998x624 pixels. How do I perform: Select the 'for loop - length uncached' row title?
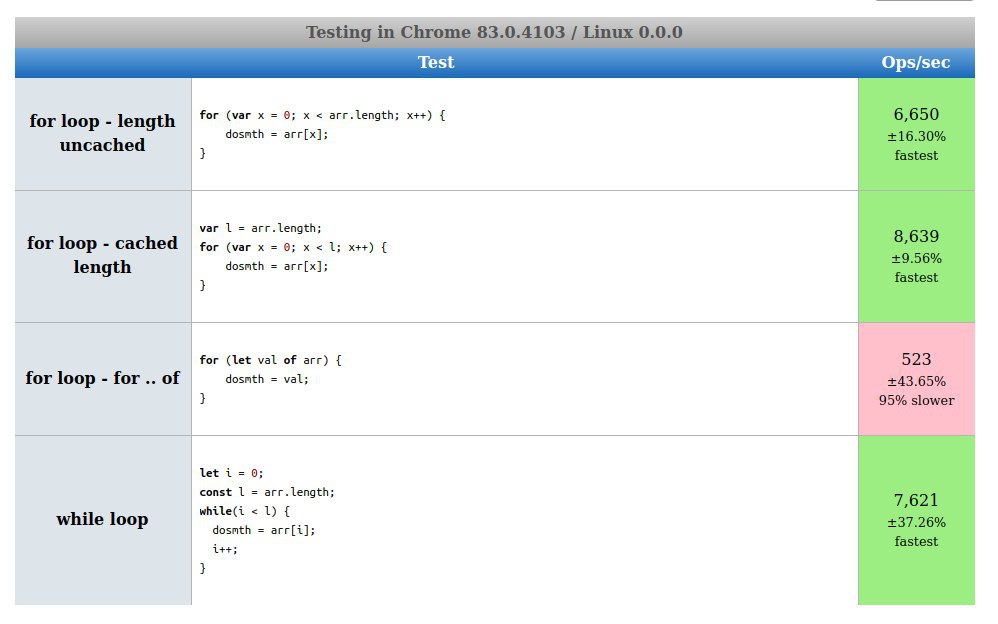tap(102, 133)
